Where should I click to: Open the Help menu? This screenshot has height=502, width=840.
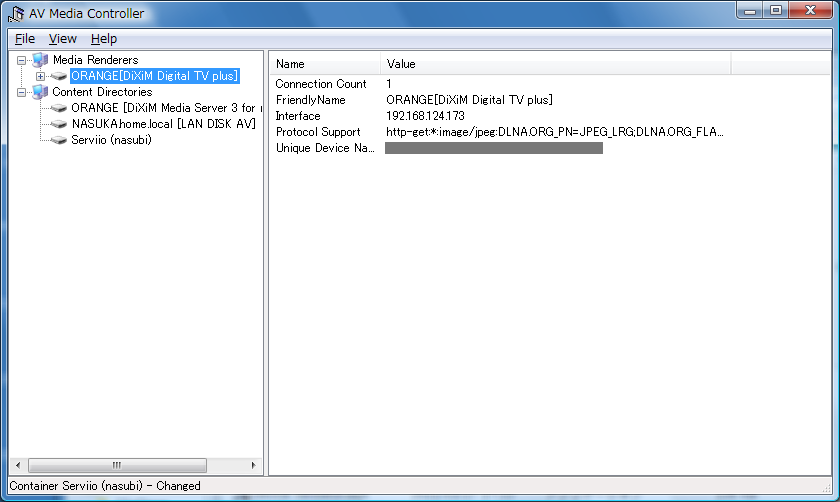coord(103,38)
